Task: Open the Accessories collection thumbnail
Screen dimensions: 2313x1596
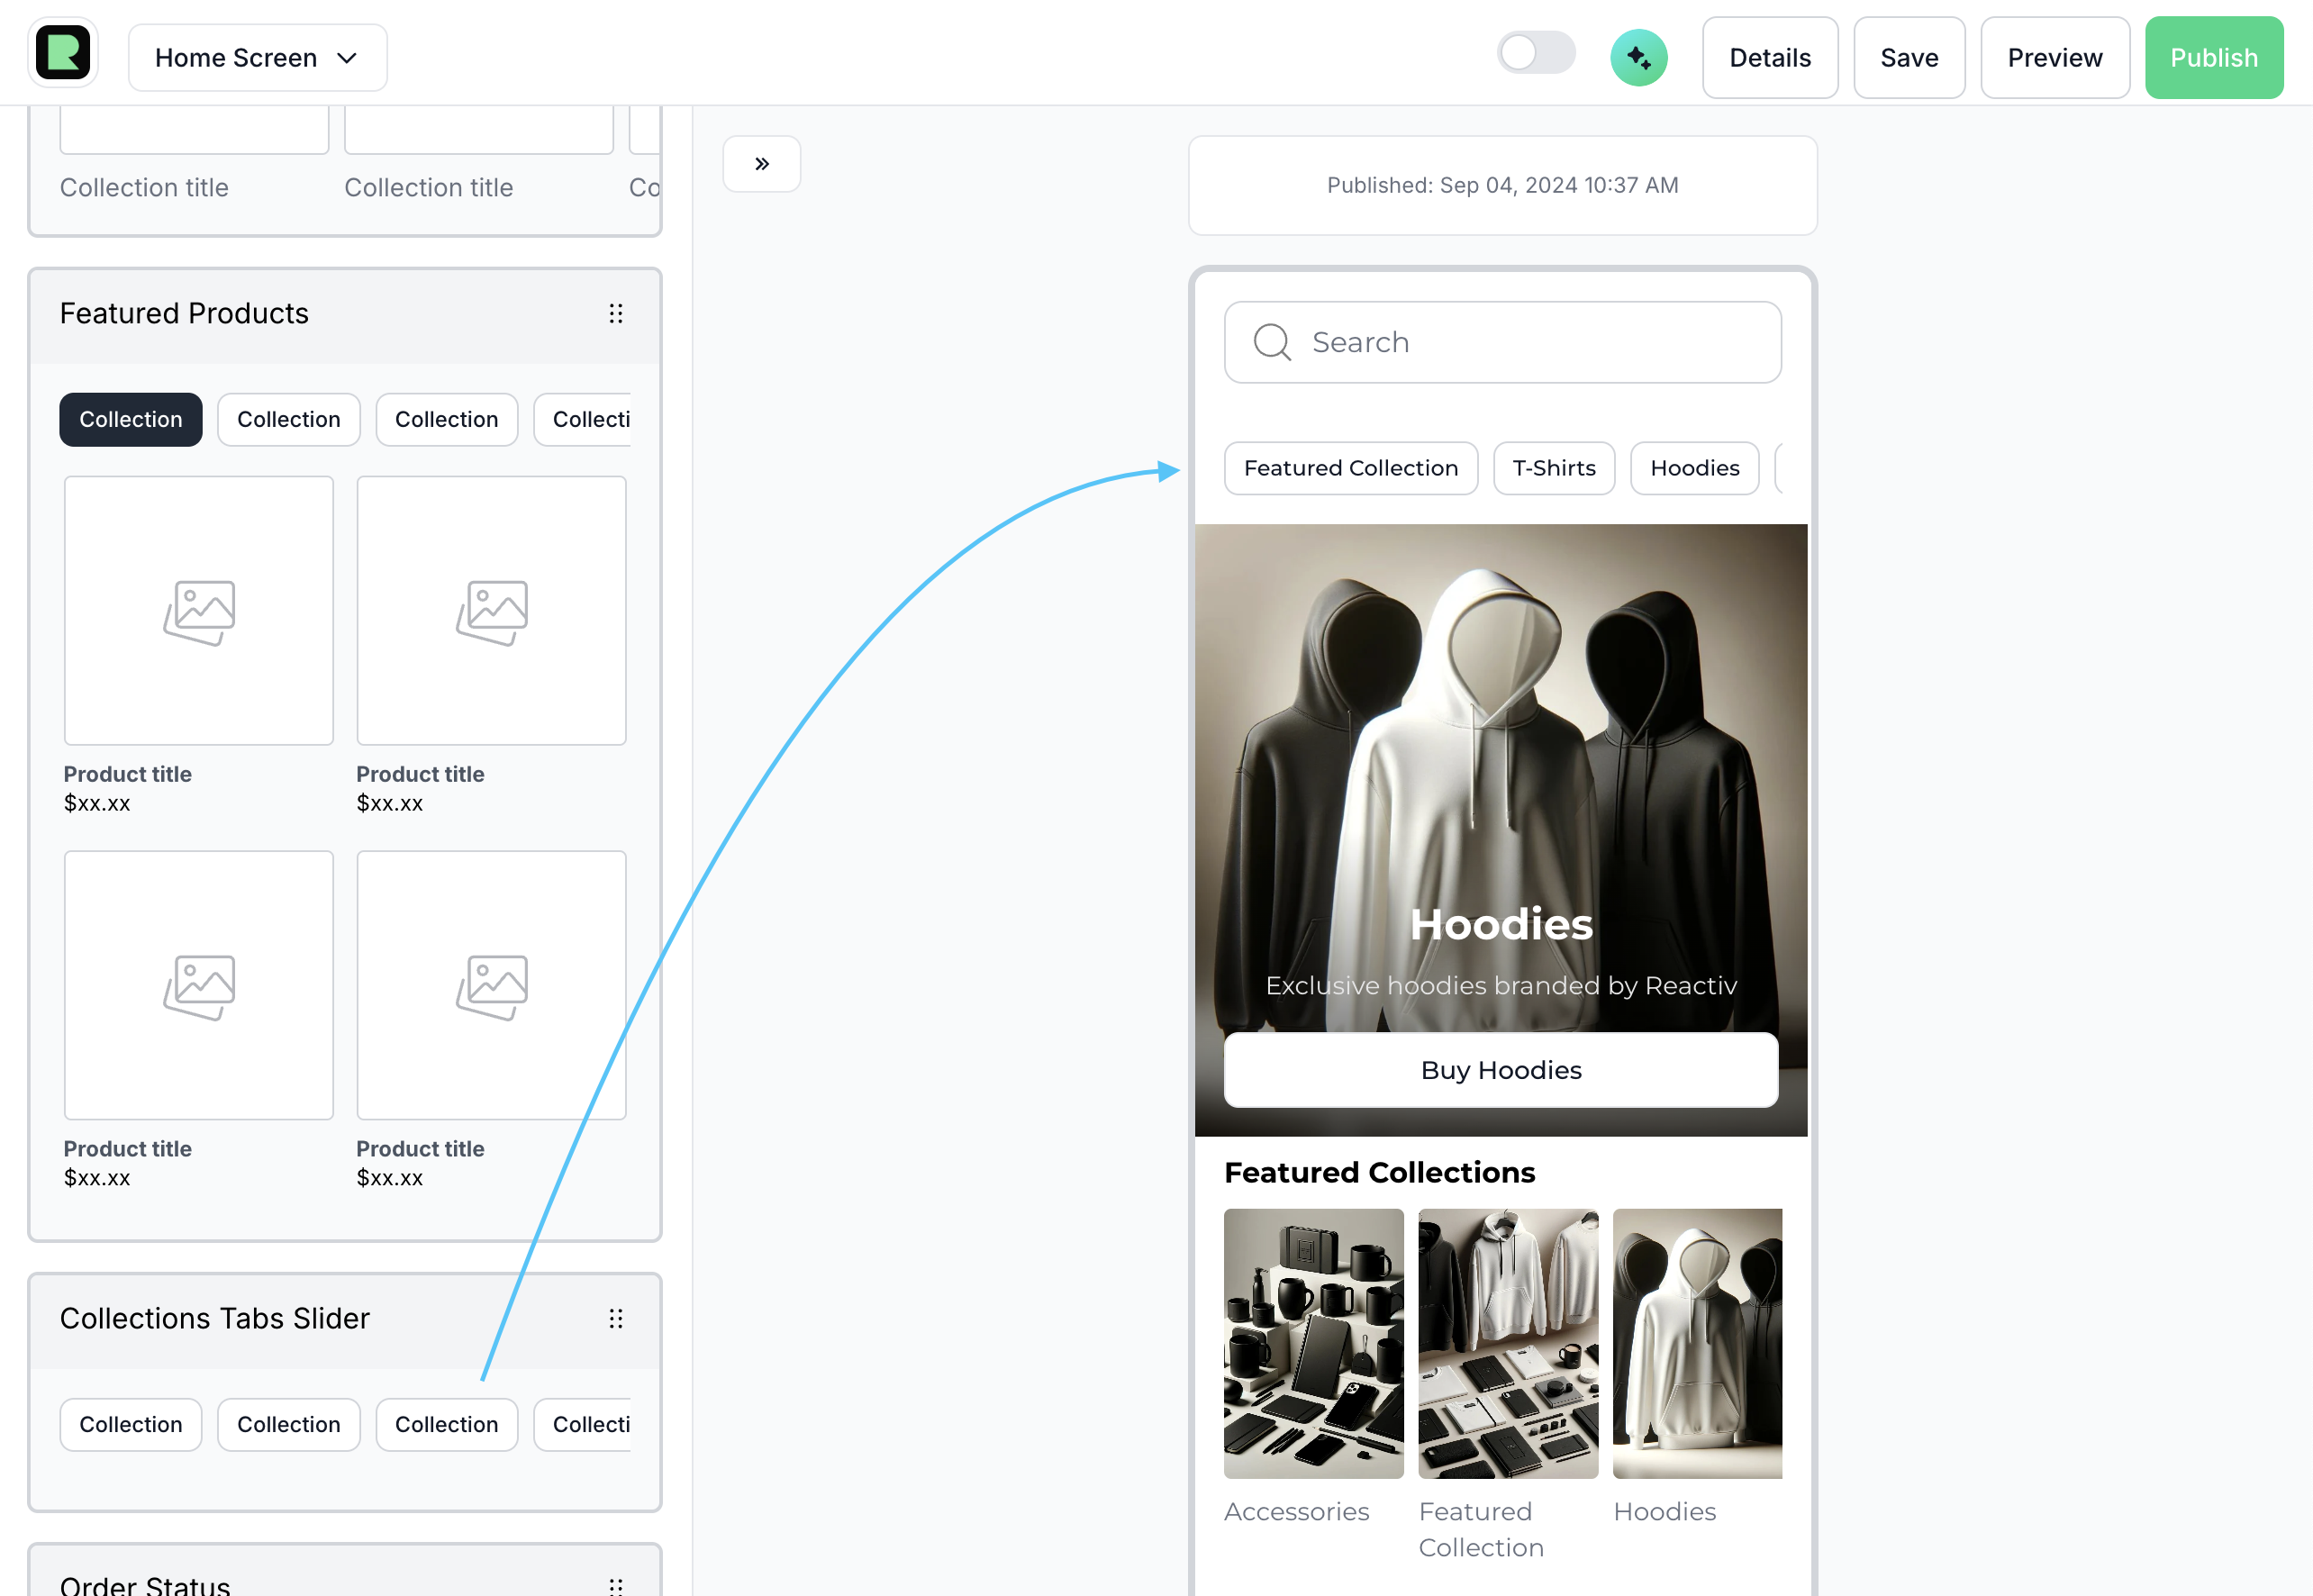Action: click(1313, 1343)
